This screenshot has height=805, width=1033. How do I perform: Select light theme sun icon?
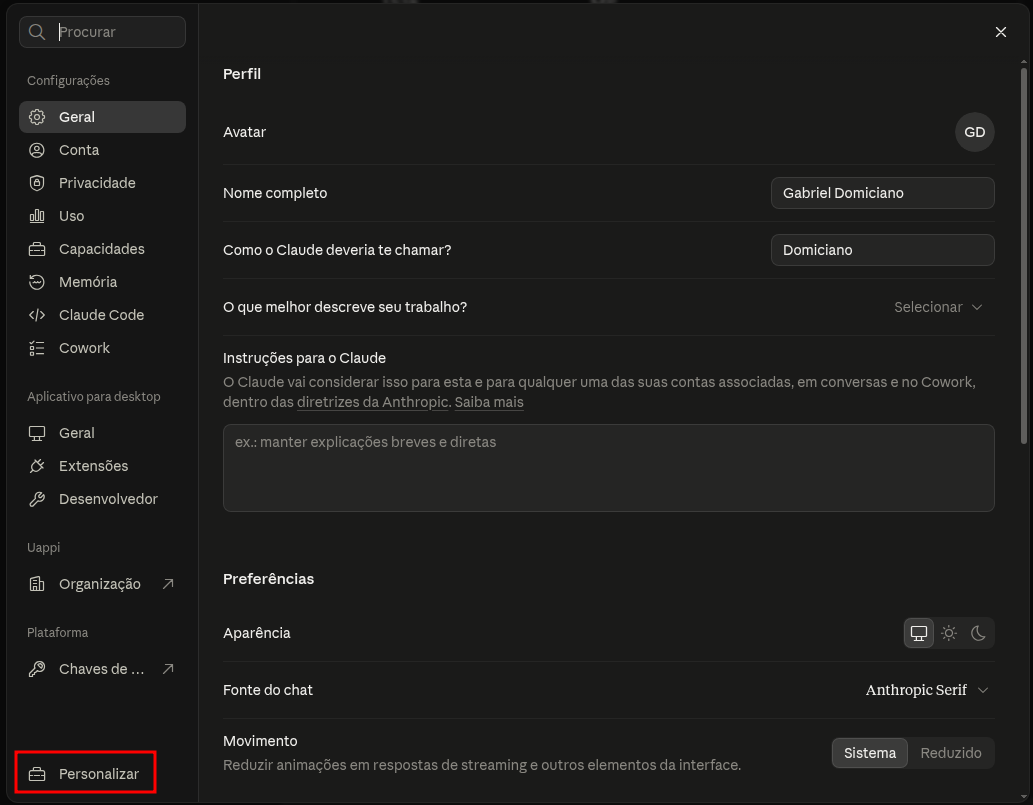(949, 633)
